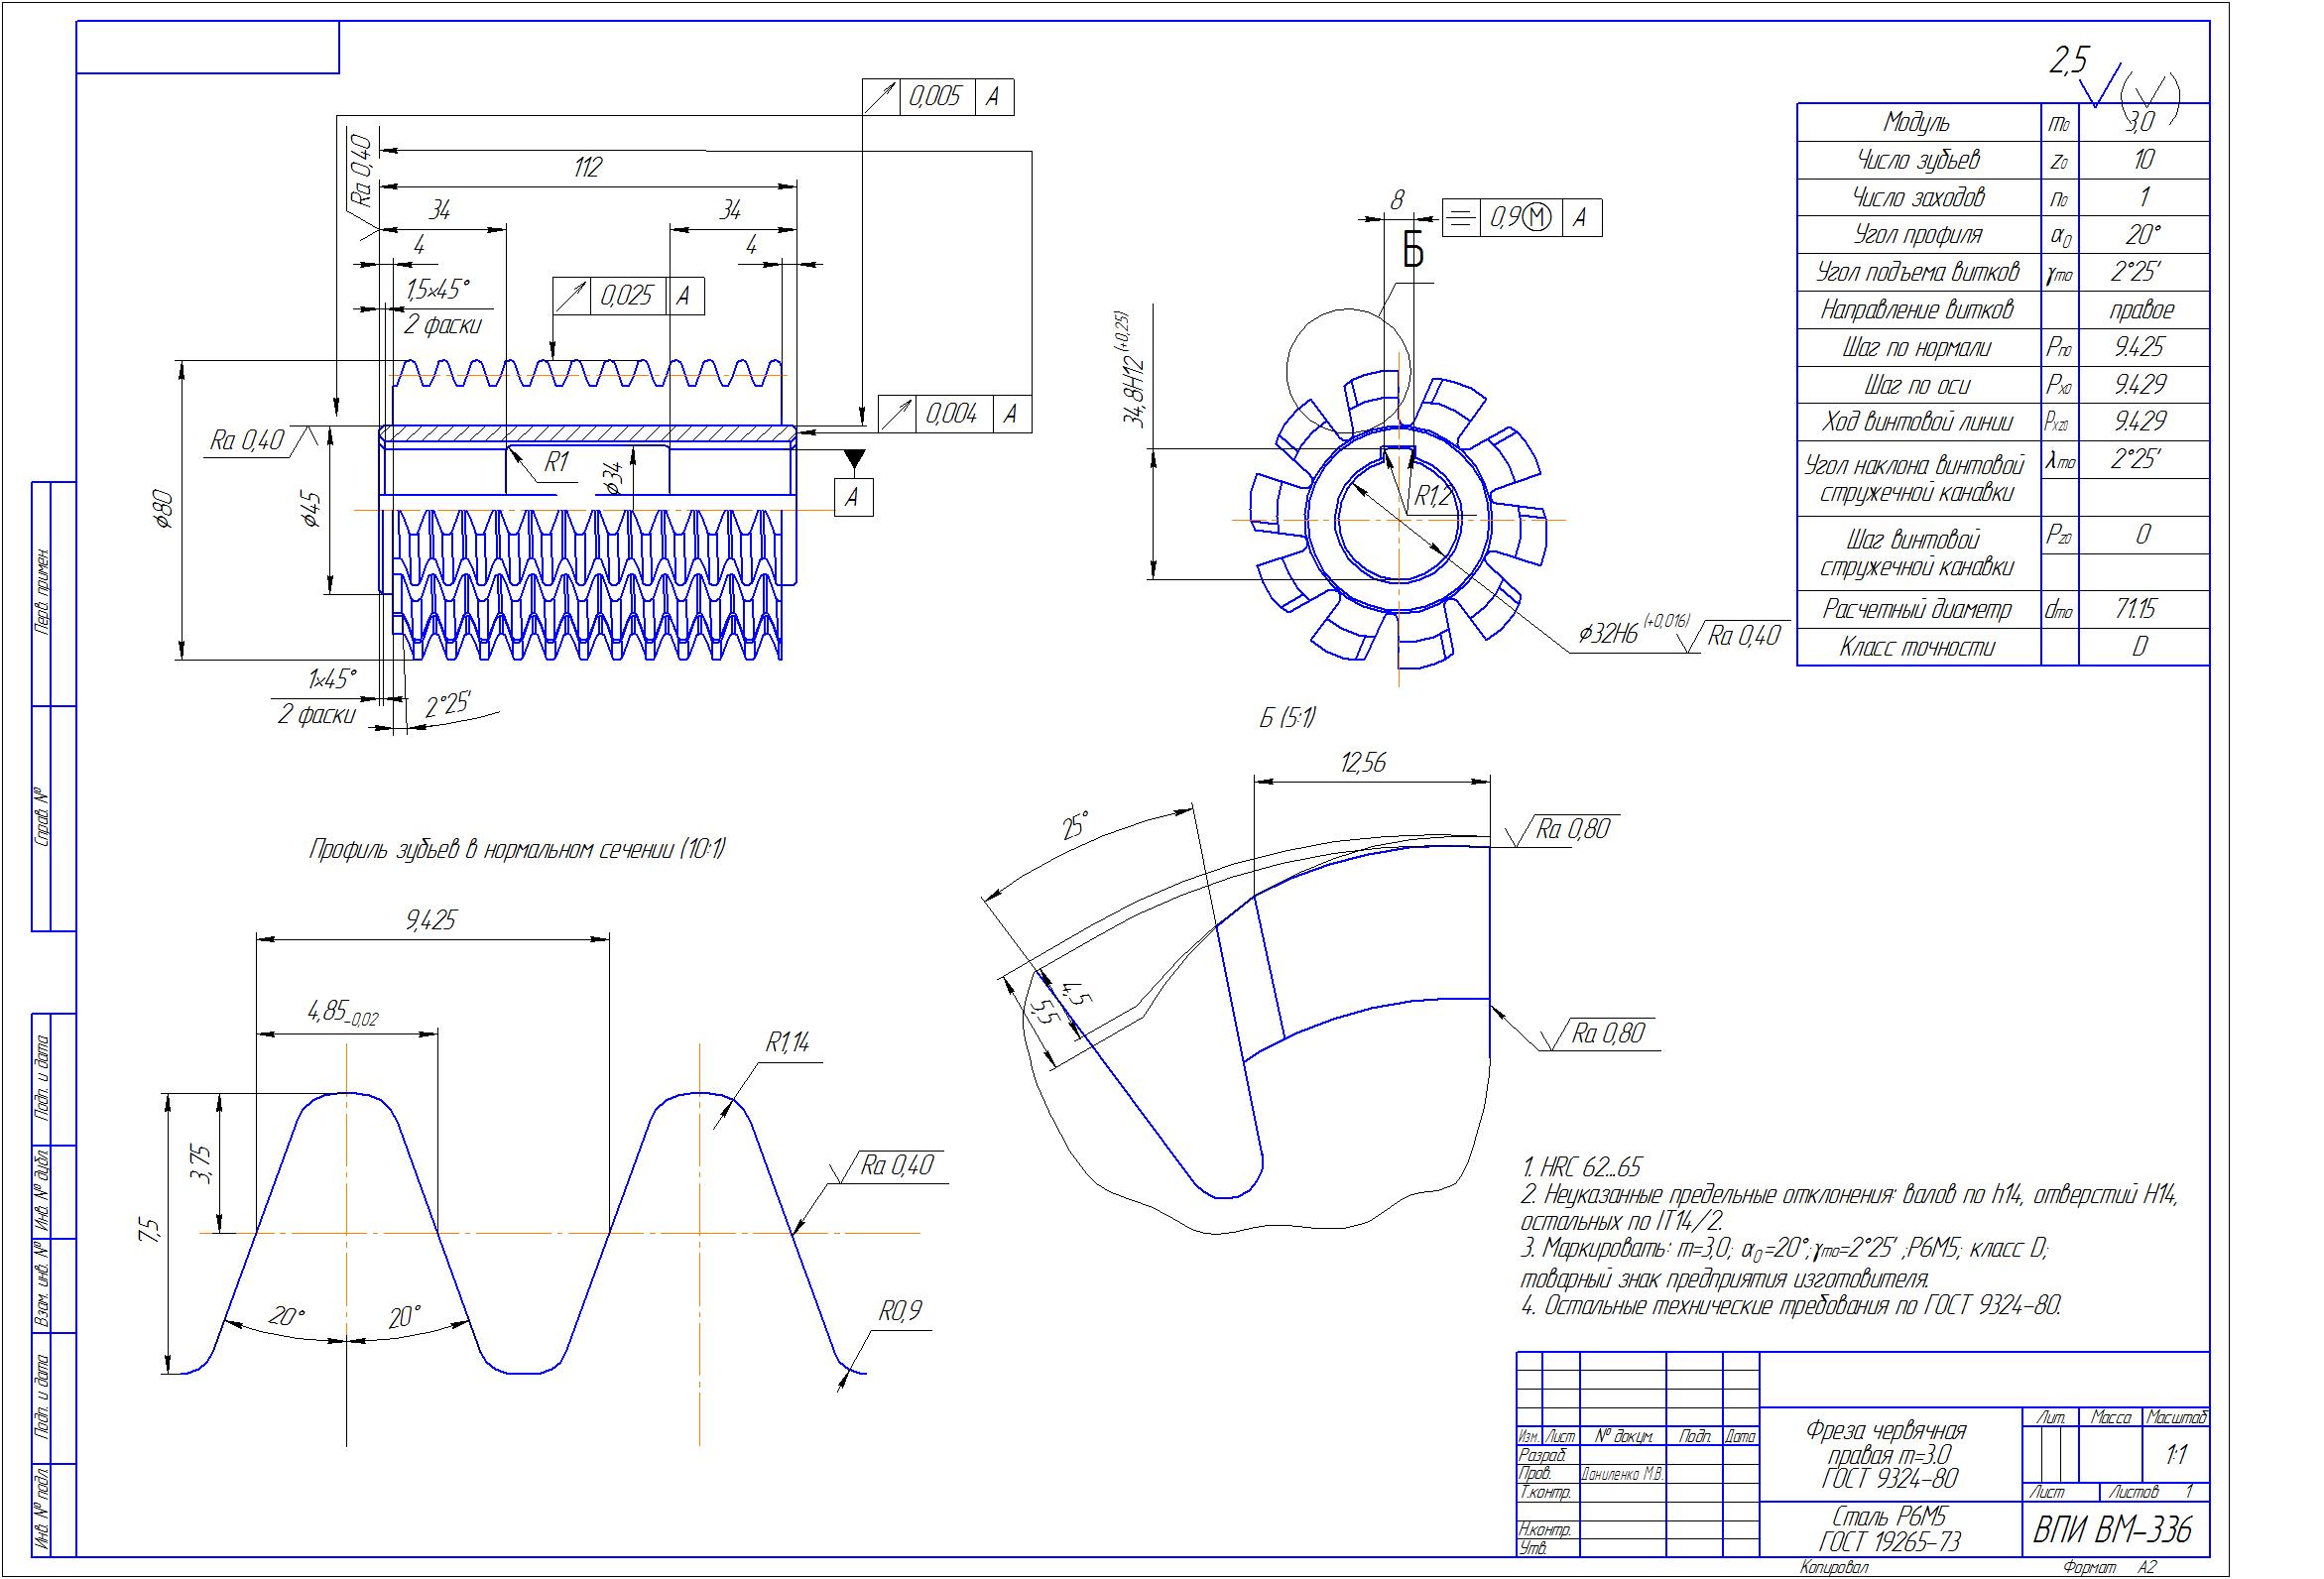
Task: Click the R1 radius callout
Action: coord(556,462)
